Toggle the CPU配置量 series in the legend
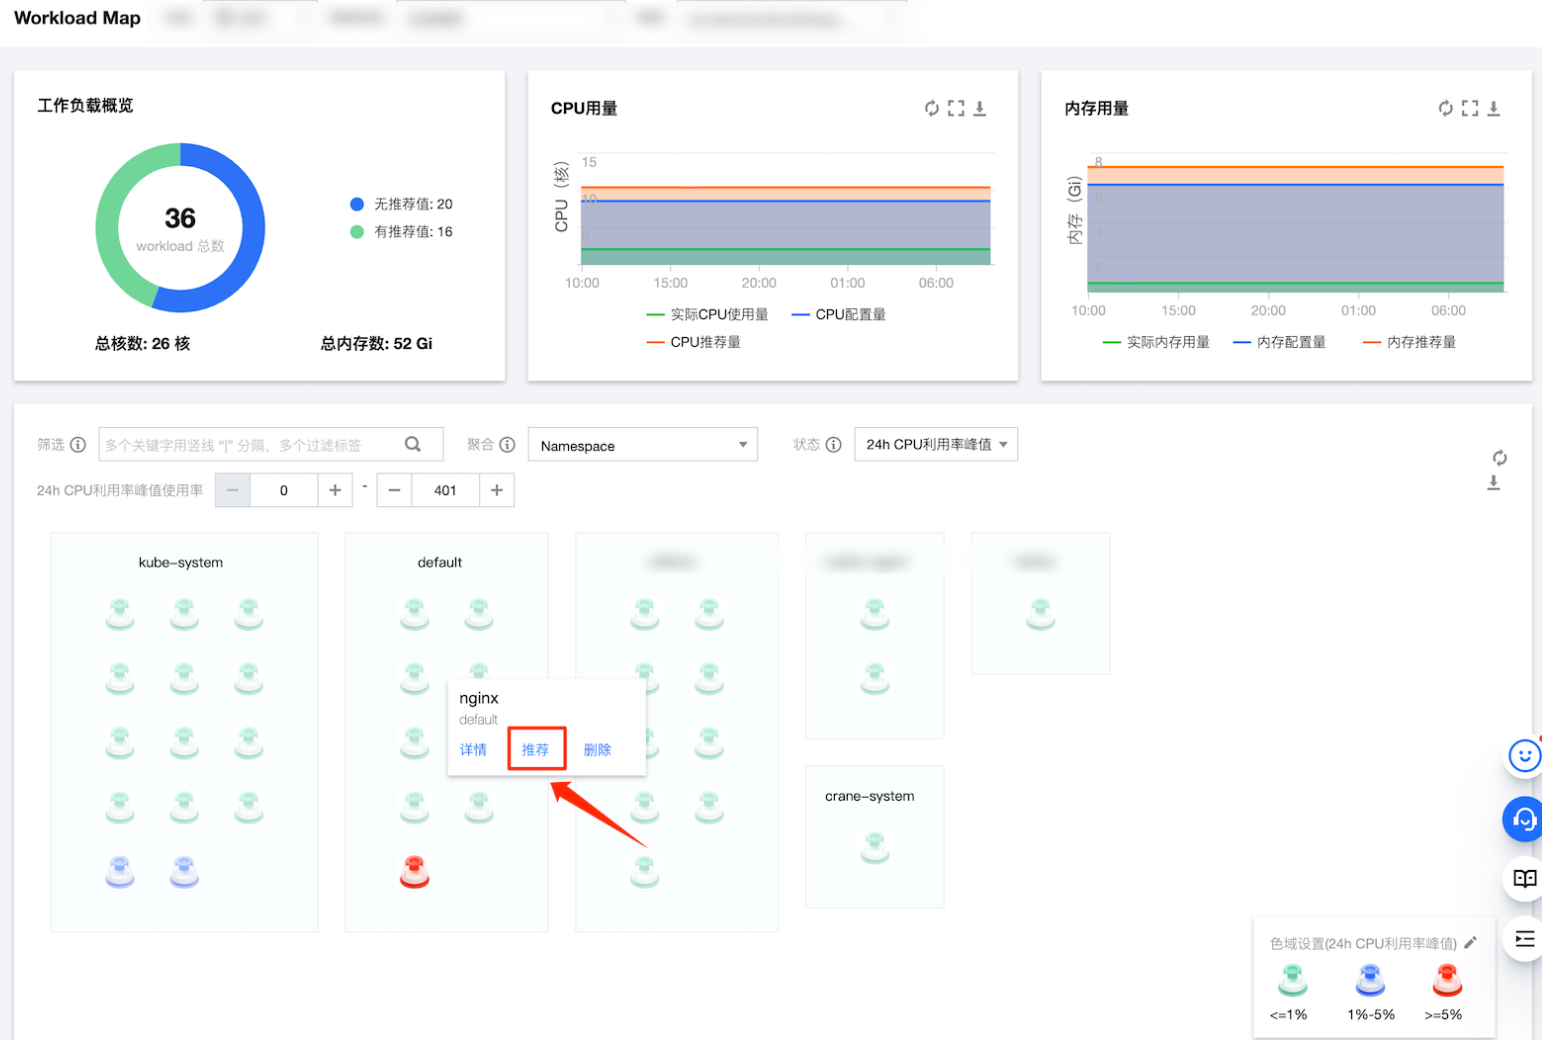The height and width of the screenshot is (1040, 1542). click(x=839, y=315)
